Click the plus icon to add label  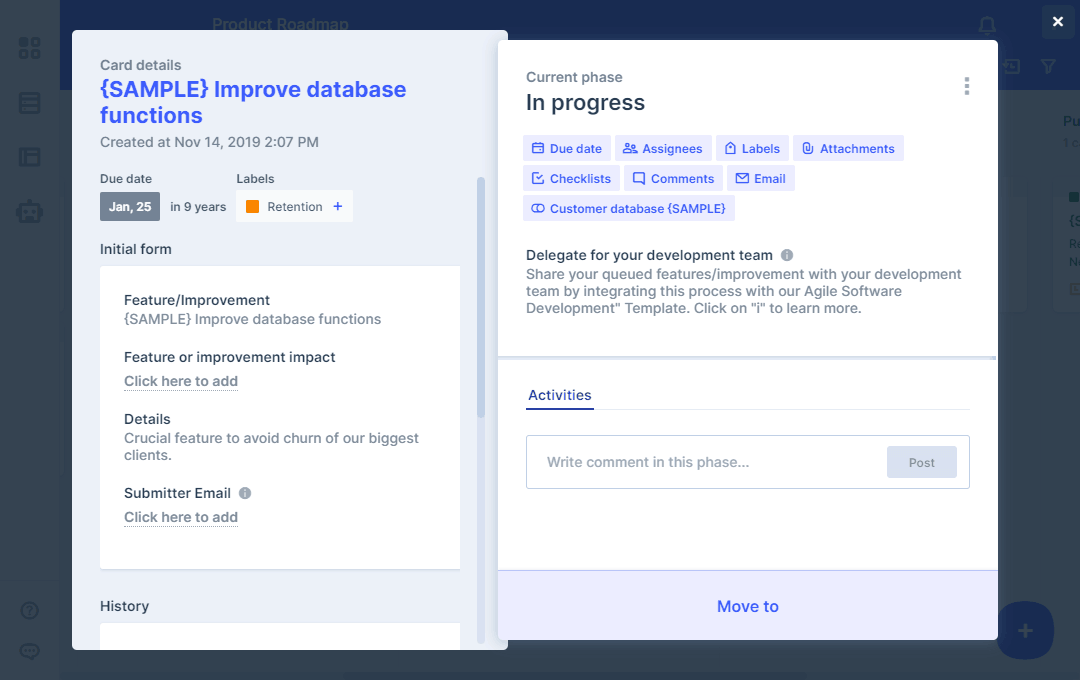click(338, 207)
